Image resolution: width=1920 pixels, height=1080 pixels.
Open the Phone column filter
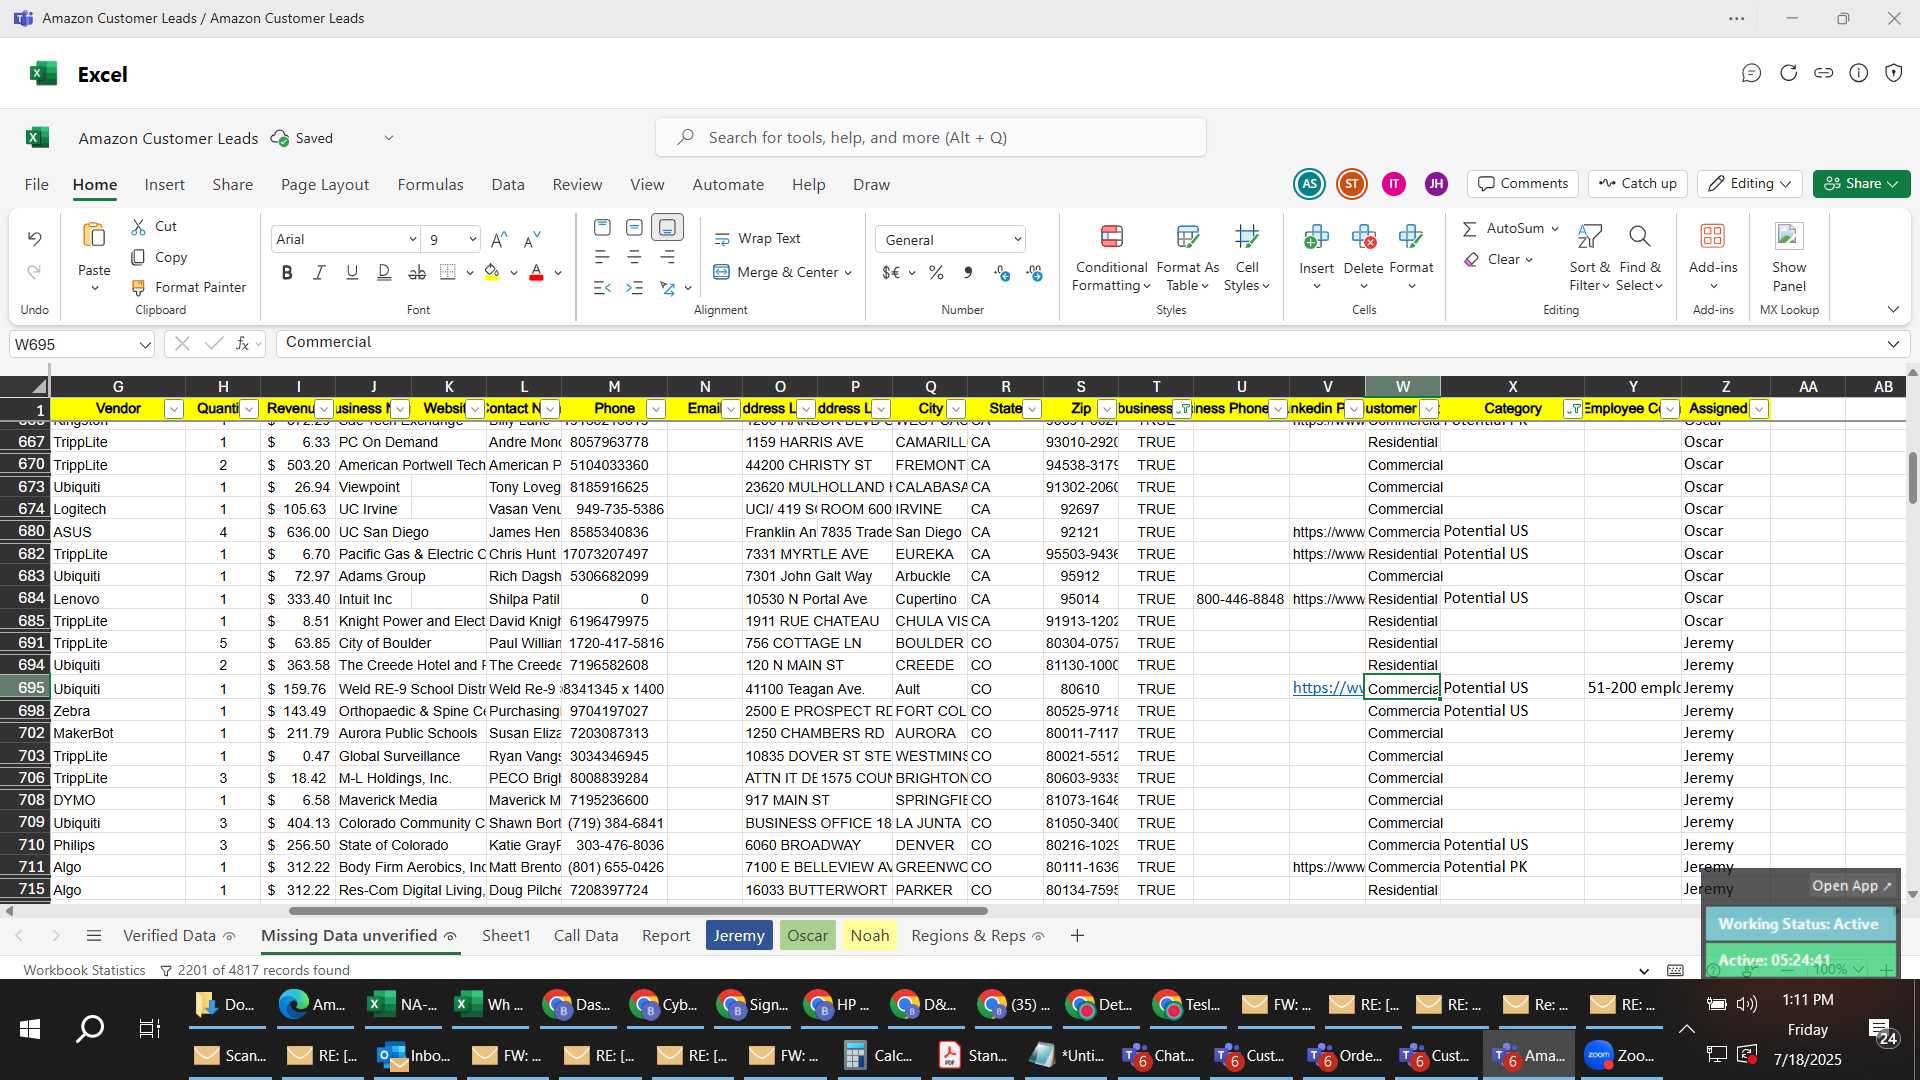click(x=655, y=409)
